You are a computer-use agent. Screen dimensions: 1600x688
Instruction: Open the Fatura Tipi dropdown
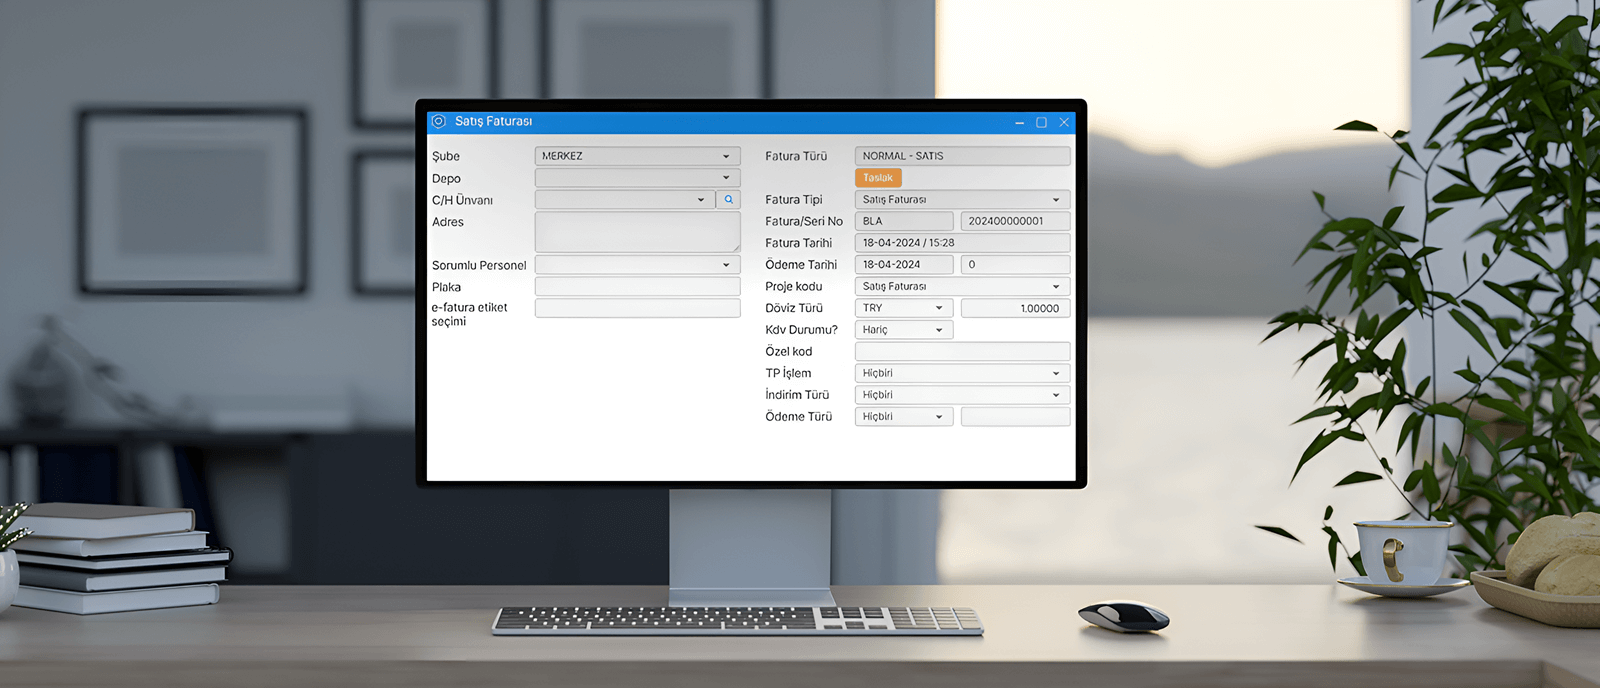[962, 200]
